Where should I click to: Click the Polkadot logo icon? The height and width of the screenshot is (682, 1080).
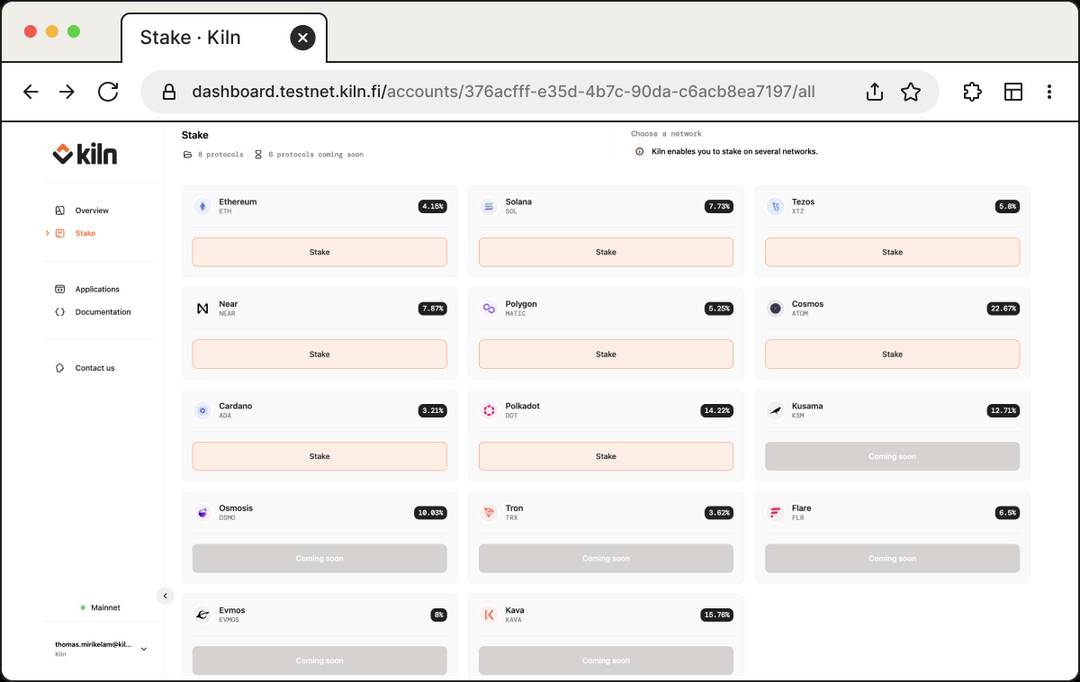[x=489, y=410]
